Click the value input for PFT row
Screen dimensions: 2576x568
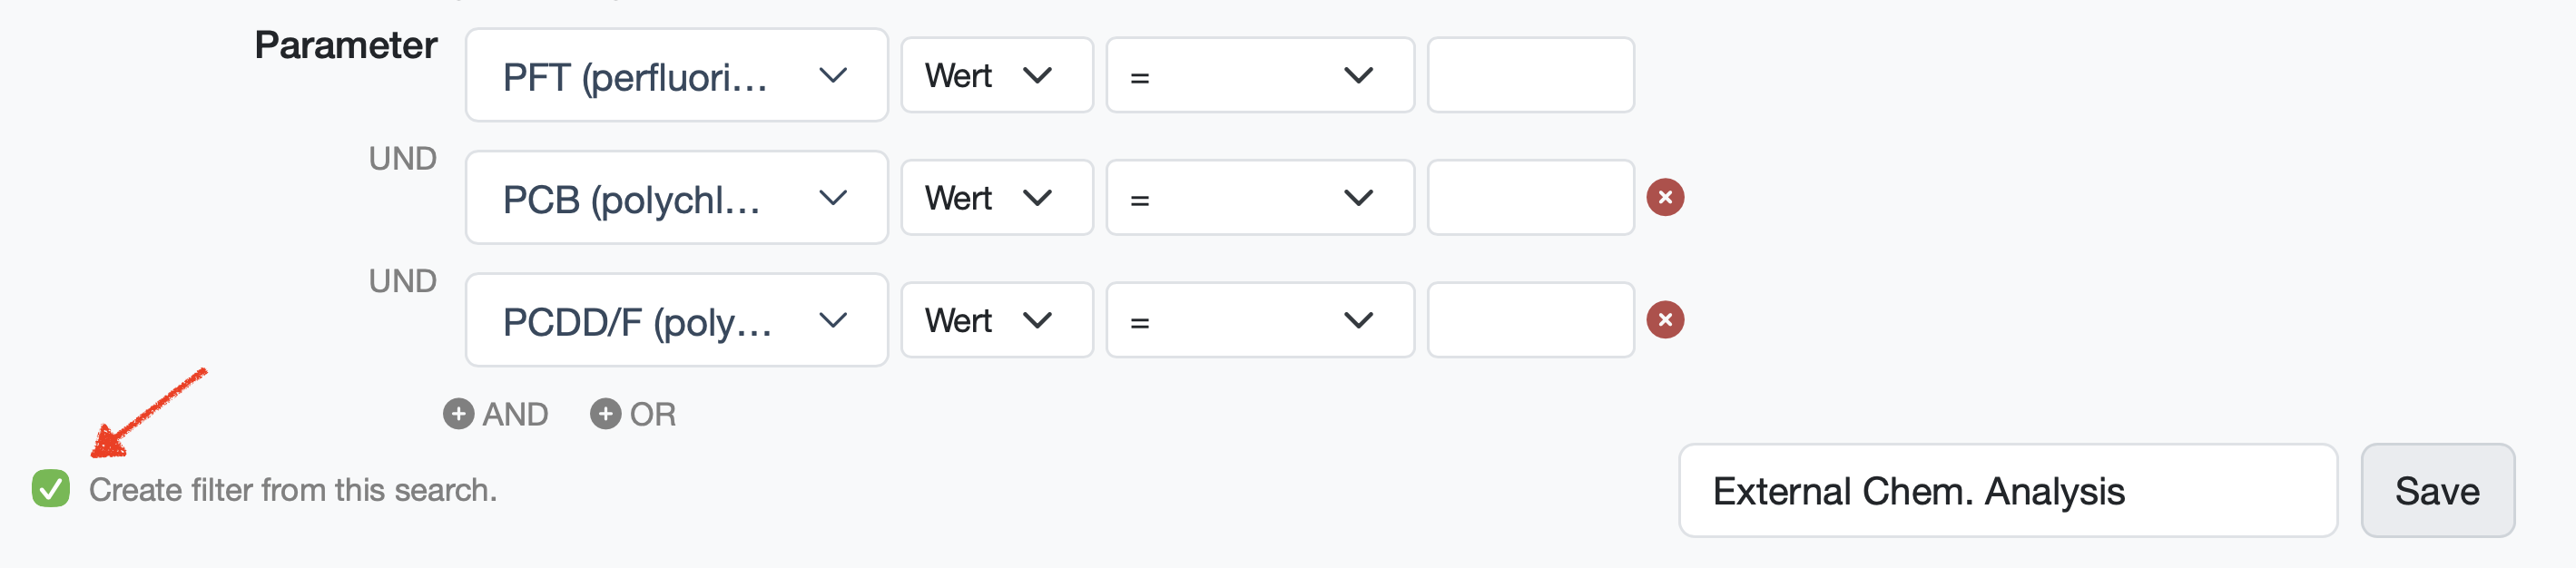[1530, 76]
